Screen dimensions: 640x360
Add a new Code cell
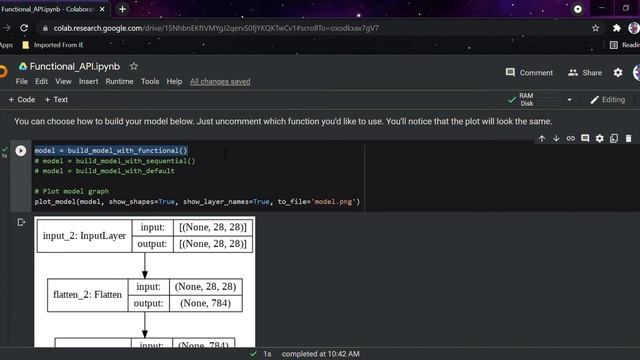(x=22, y=100)
